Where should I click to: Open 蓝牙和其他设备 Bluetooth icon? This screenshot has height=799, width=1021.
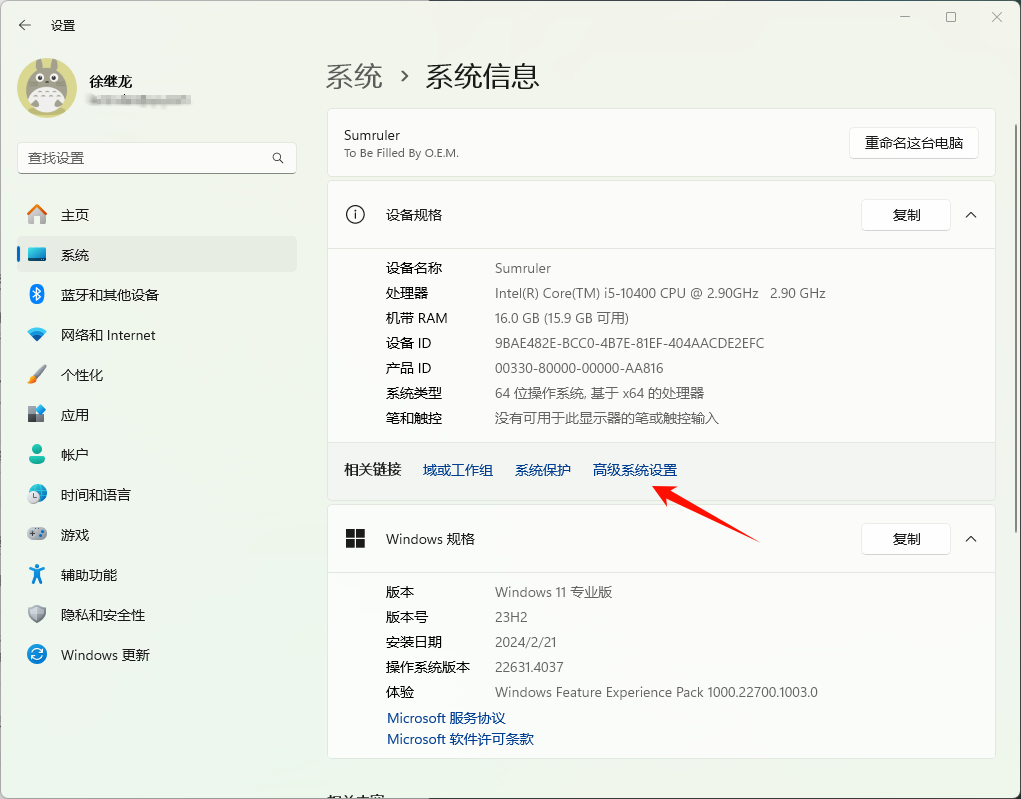[37, 294]
